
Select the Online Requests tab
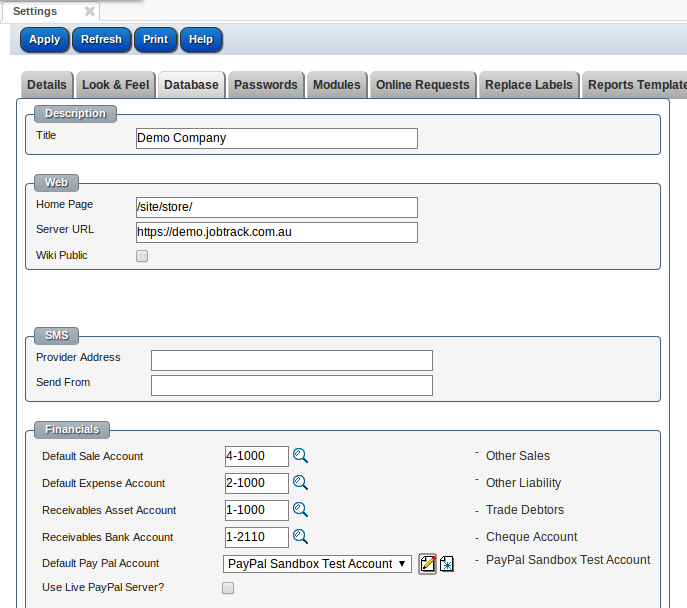point(422,85)
